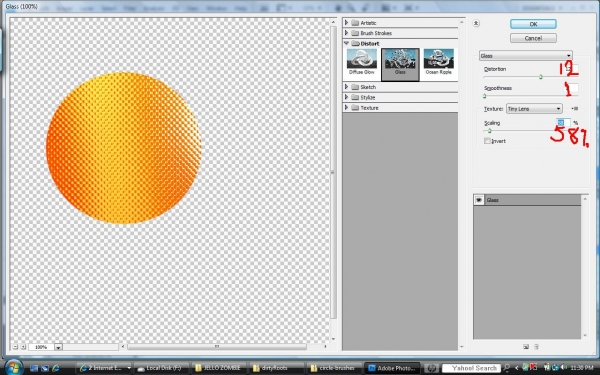Open the Glass filter dropdown
600x375 pixels.
pos(526,55)
